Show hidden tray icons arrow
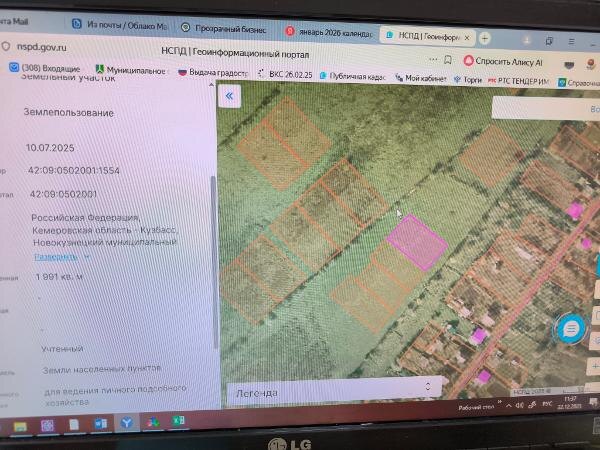The width and height of the screenshot is (600, 450). pyautogui.click(x=509, y=405)
